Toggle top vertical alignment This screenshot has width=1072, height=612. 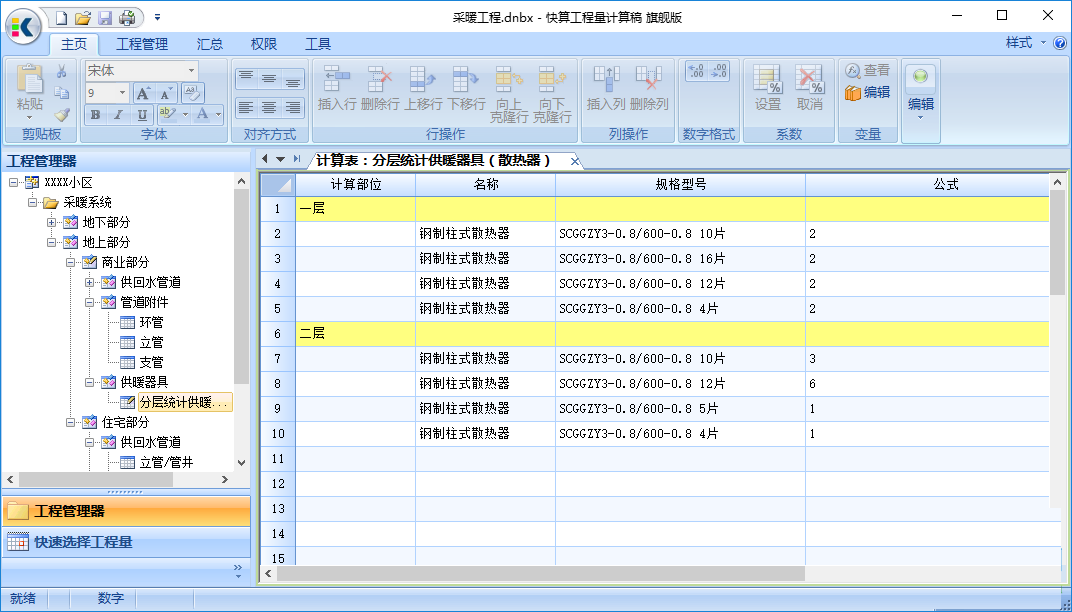click(246, 79)
